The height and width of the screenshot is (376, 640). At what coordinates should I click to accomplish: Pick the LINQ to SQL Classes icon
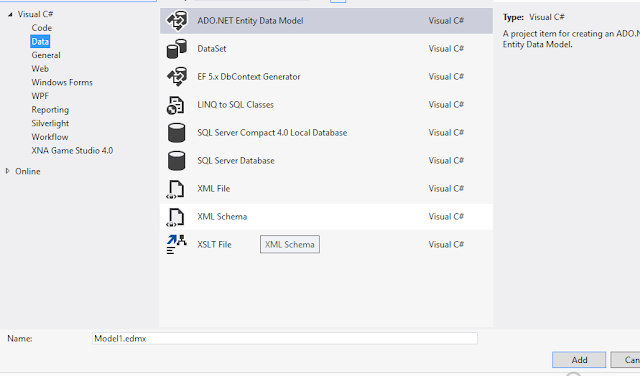pos(176,105)
